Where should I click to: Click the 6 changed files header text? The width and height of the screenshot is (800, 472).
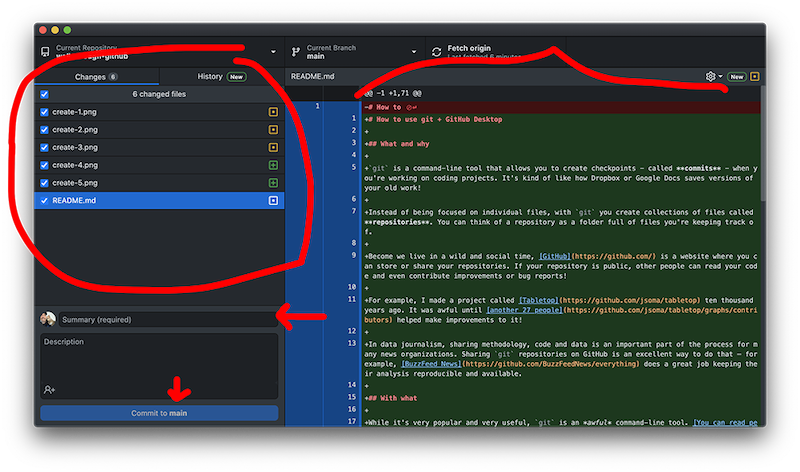[159, 94]
